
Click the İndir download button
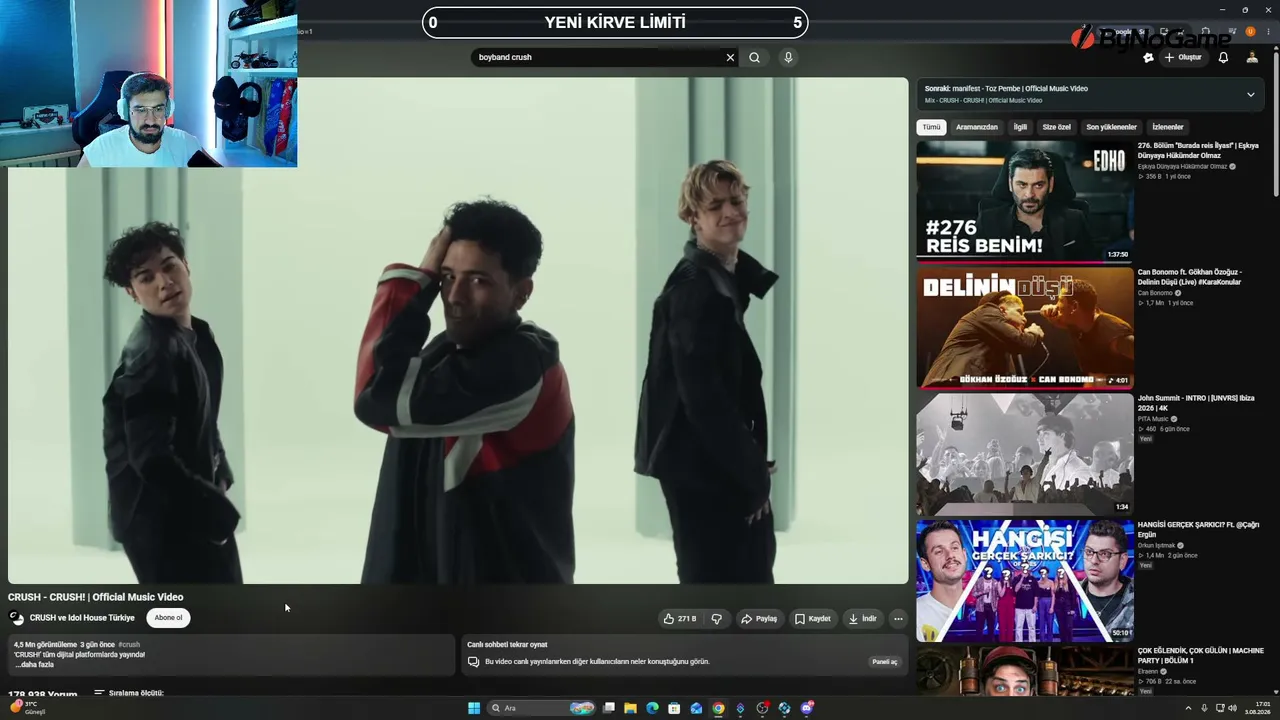[x=863, y=619]
